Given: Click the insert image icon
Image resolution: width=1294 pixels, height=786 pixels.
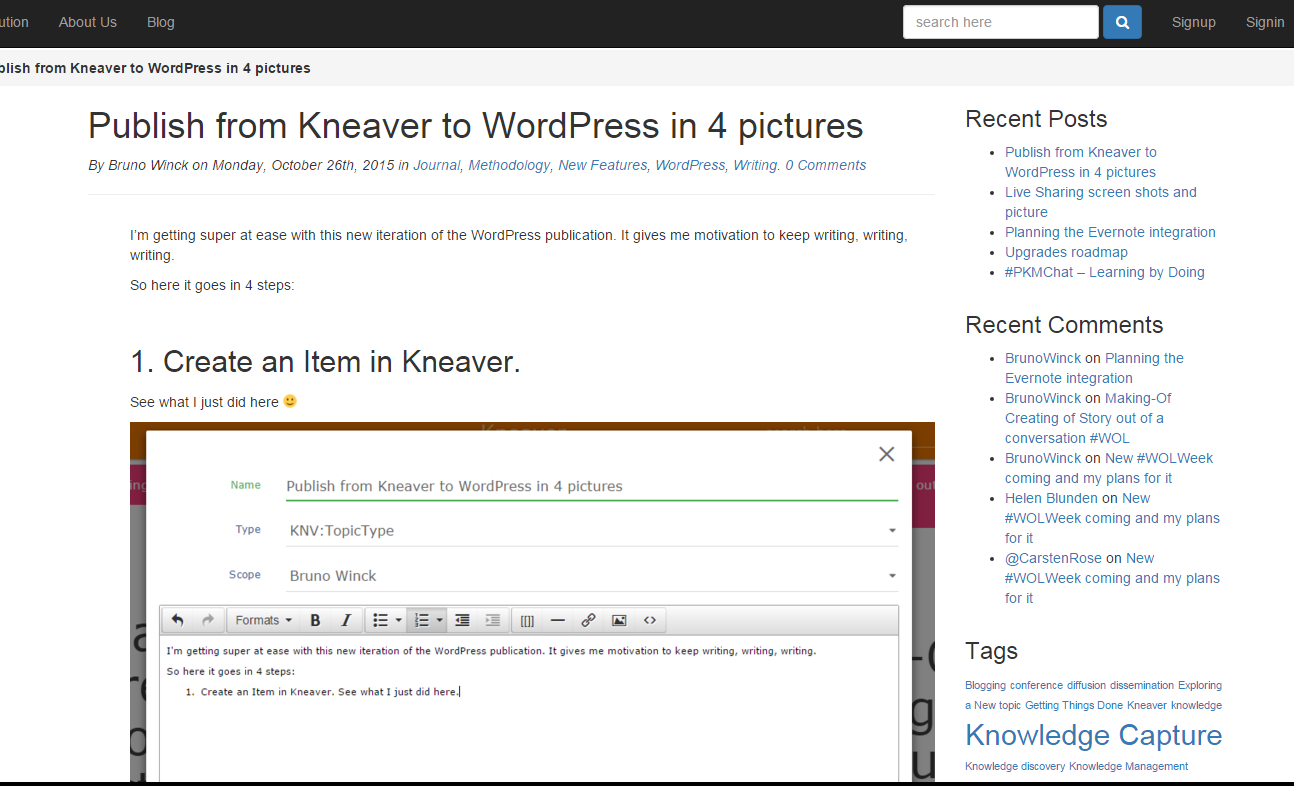Looking at the screenshot, I should click(619, 620).
